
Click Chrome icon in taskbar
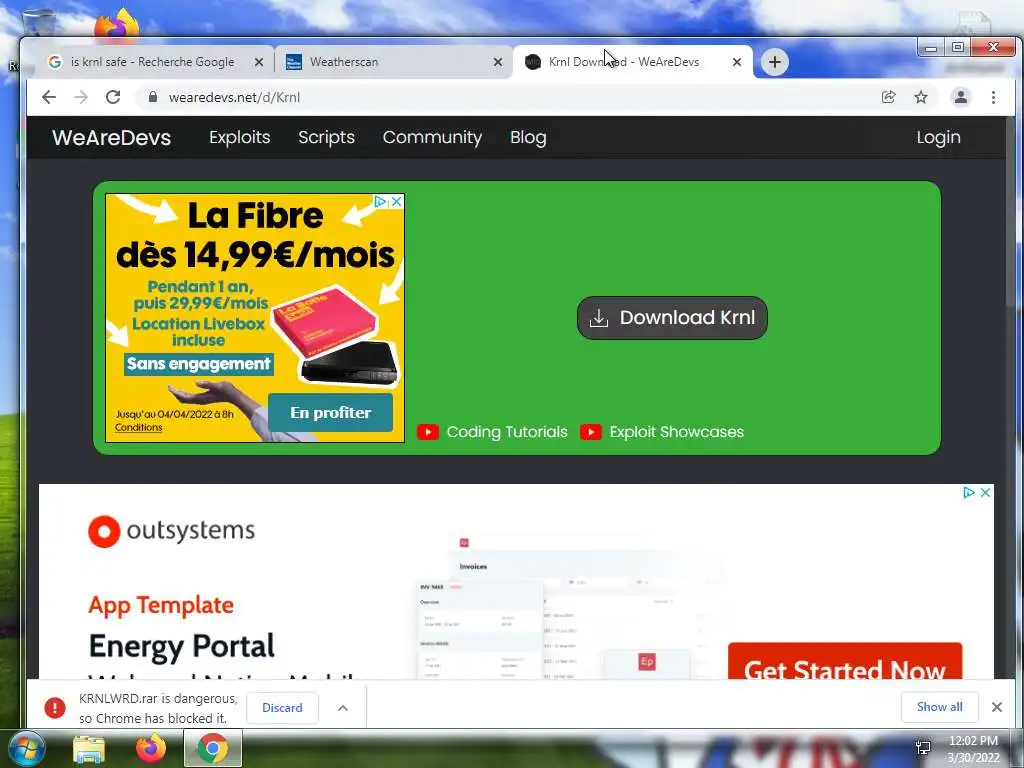213,748
